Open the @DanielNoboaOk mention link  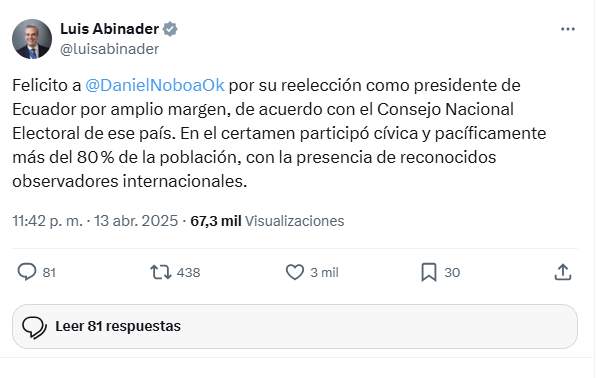[x=155, y=85]
